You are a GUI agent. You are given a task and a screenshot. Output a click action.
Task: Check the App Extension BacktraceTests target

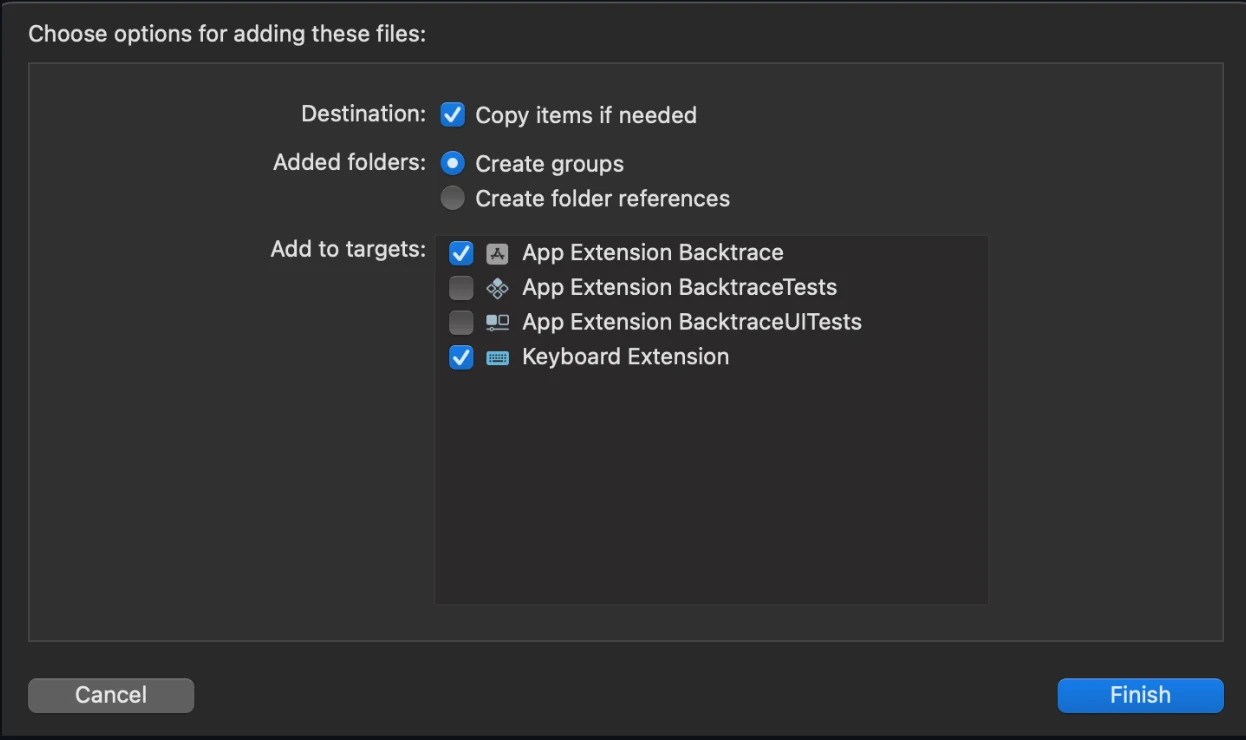(460, 288)
